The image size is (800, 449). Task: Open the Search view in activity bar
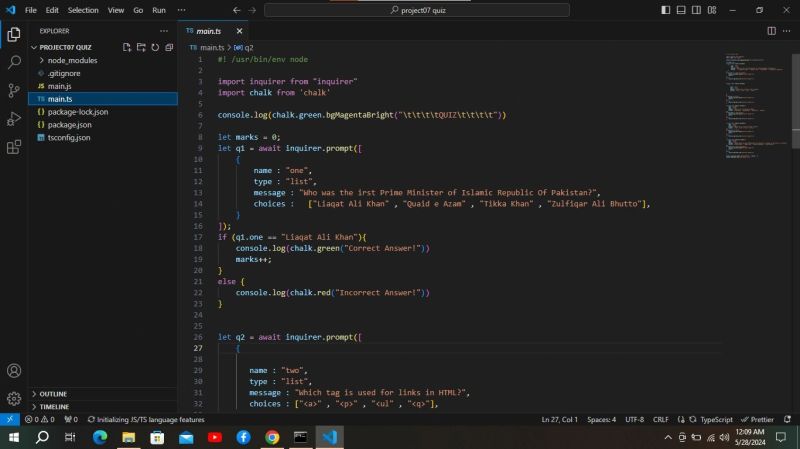coord(14,62)
